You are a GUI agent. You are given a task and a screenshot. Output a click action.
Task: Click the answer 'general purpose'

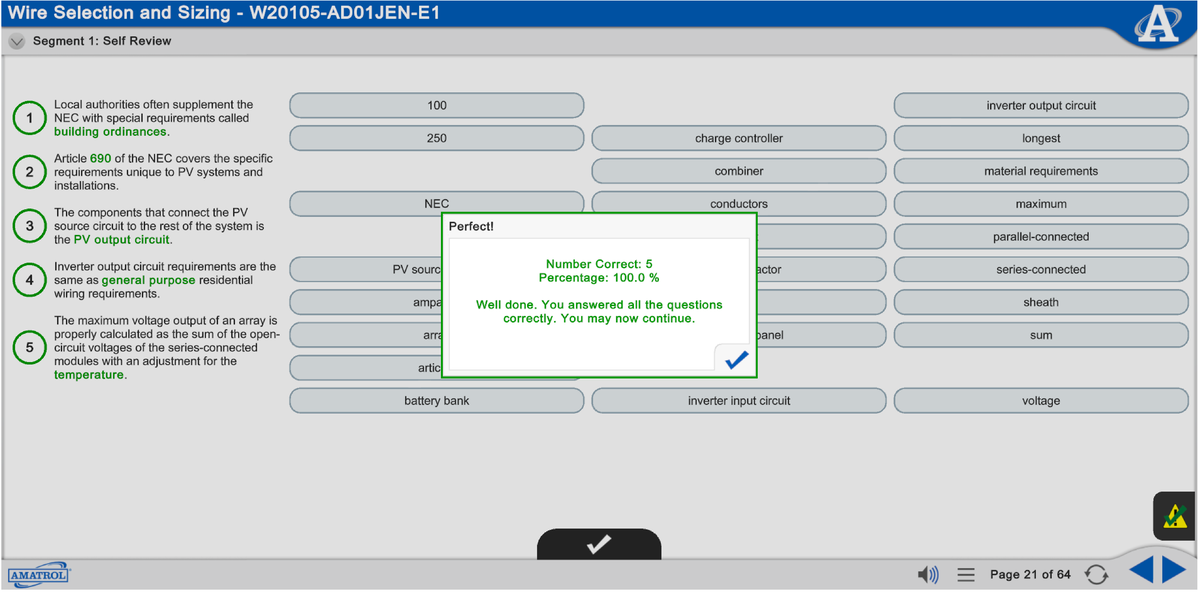(148, 281)
